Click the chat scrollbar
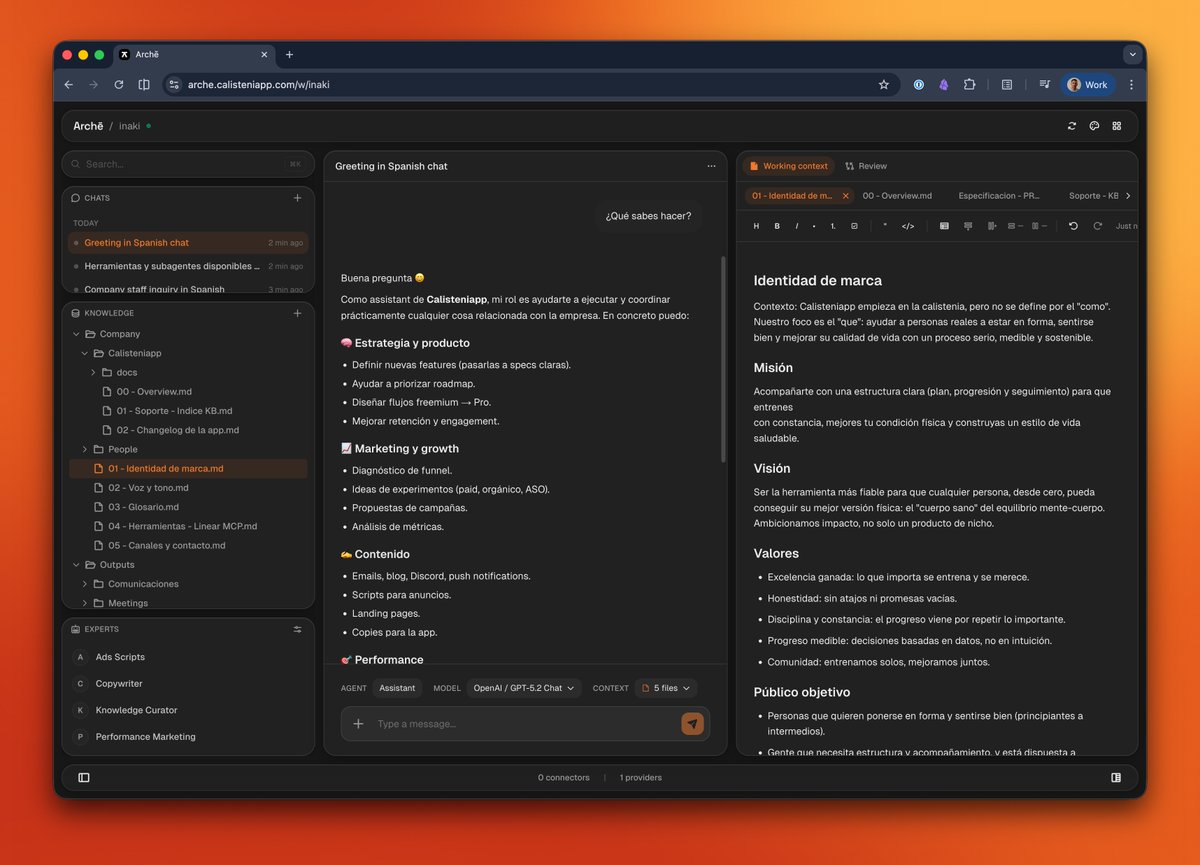Image resolution: width=1200 pixels, height=865 pixels. coord(723,358)
